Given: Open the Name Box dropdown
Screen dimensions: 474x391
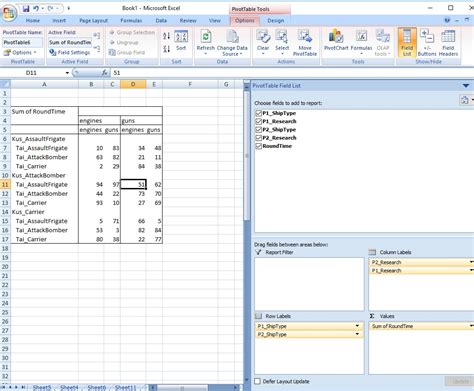Looking at the screenshot, I should pyautogui.click(x=67, y=73).
